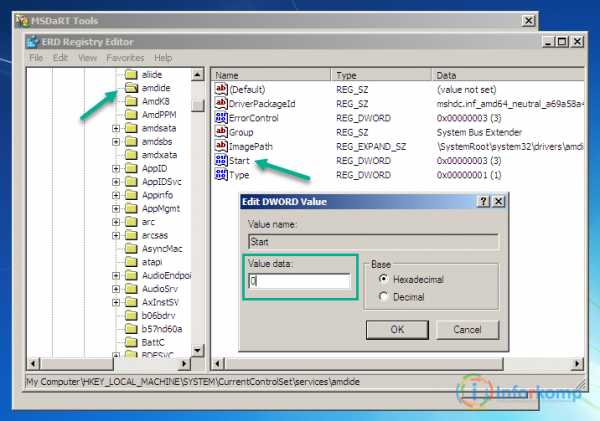
Task: Click the Appinfo folder icon
Action: [x=131, y=195]
